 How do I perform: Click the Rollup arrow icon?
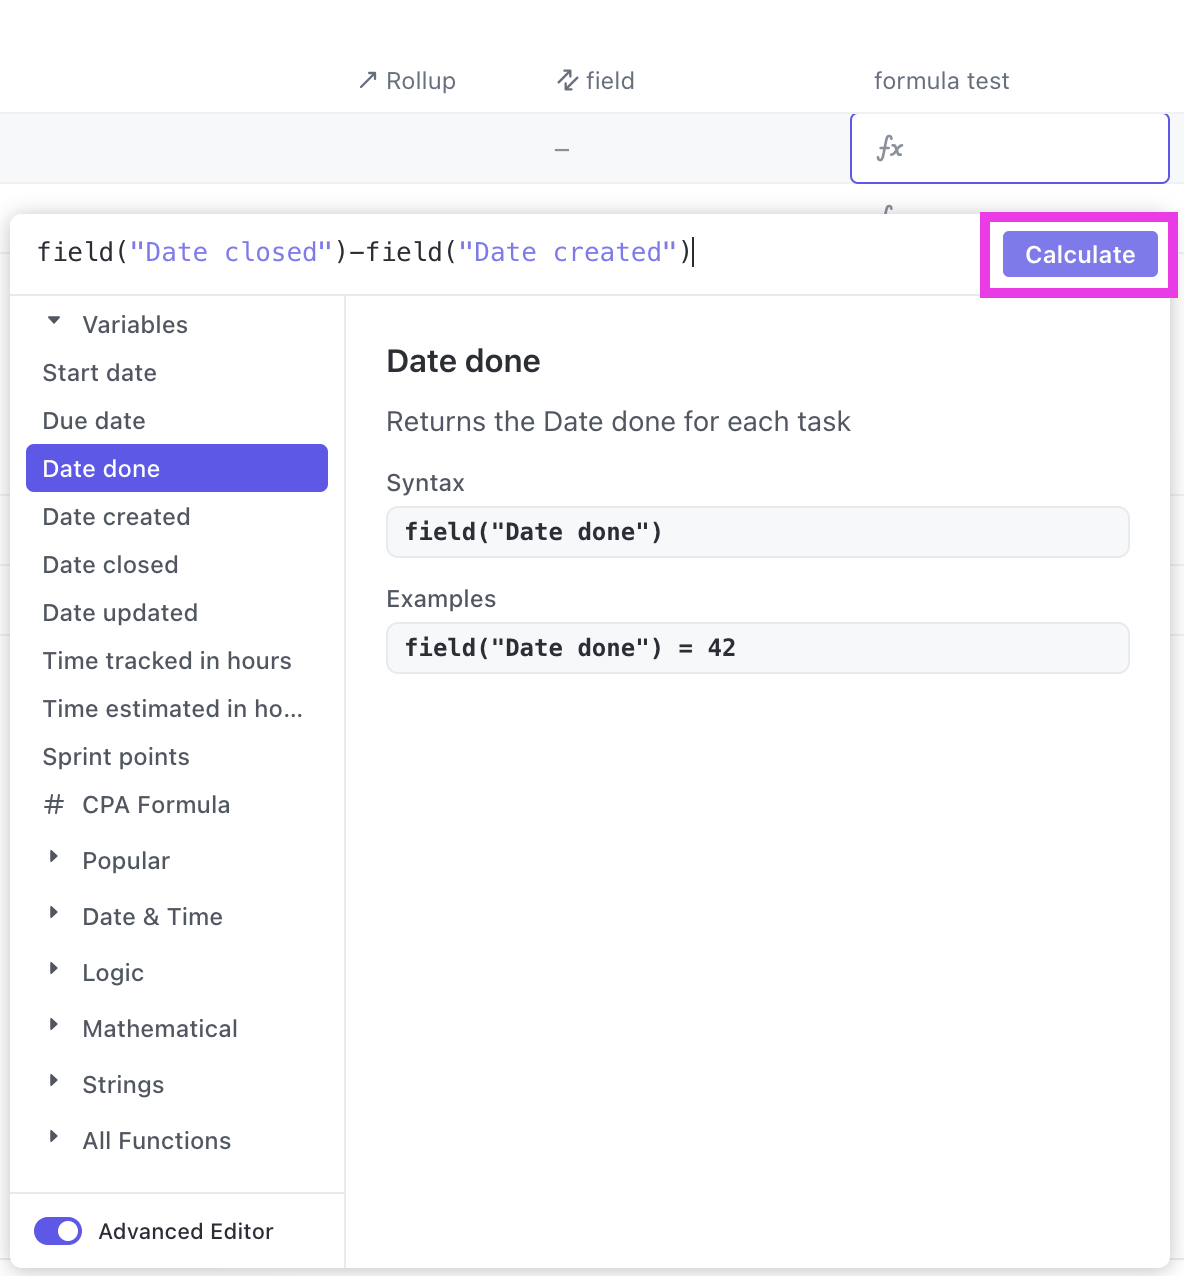(x=366, y=79)
